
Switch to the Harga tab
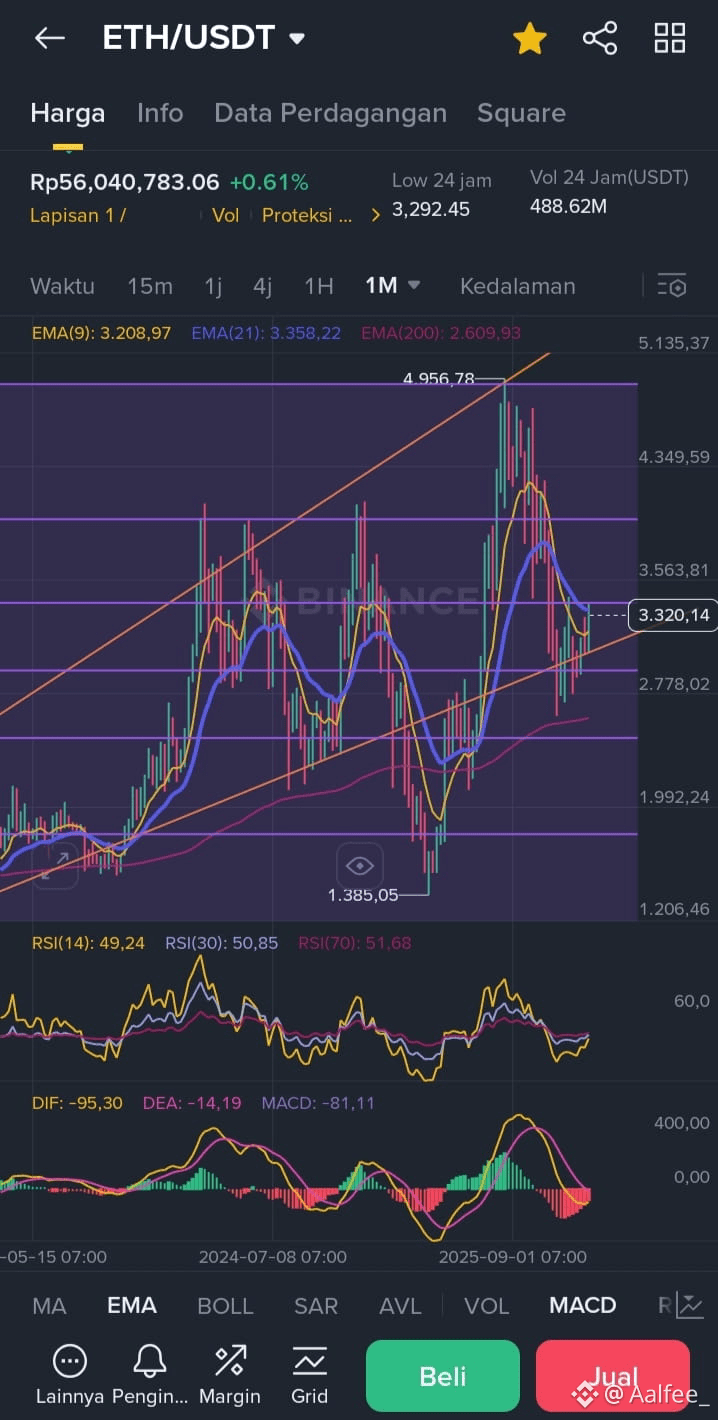click(x=68, y=113)
